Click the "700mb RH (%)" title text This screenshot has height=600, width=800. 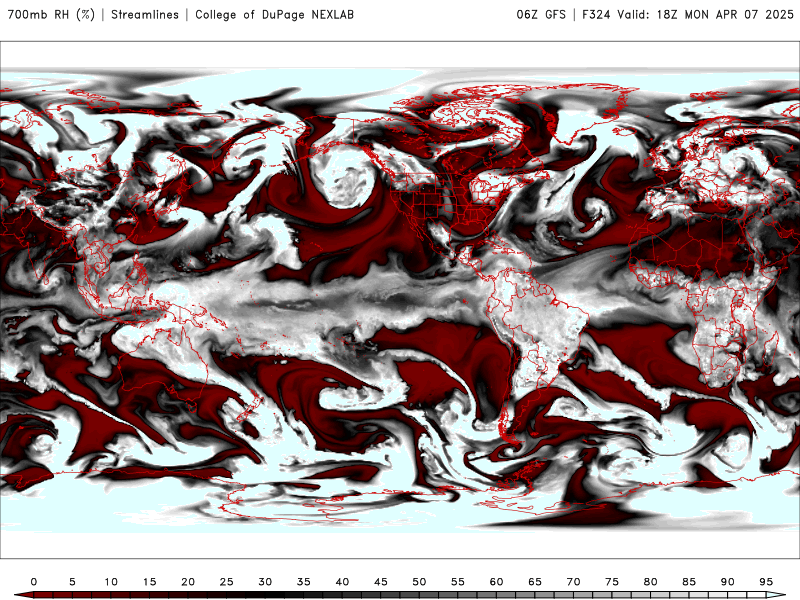(x=51, y=14)
